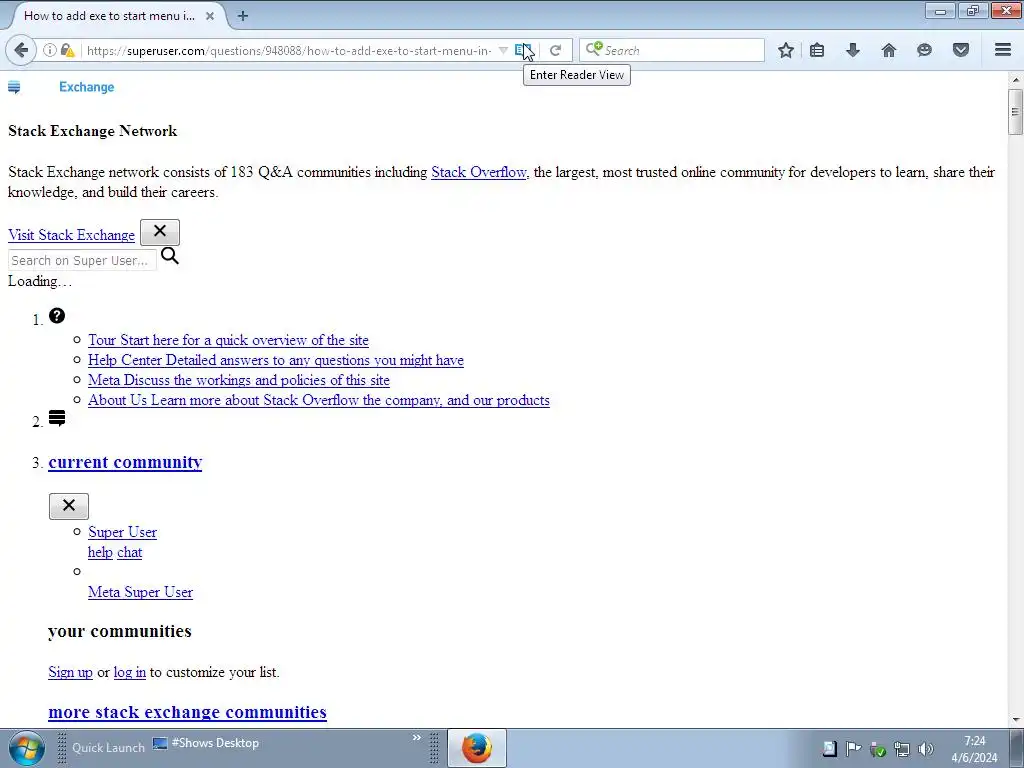
Task: Open site identity info icon in address bar
Action: (50, 50)
